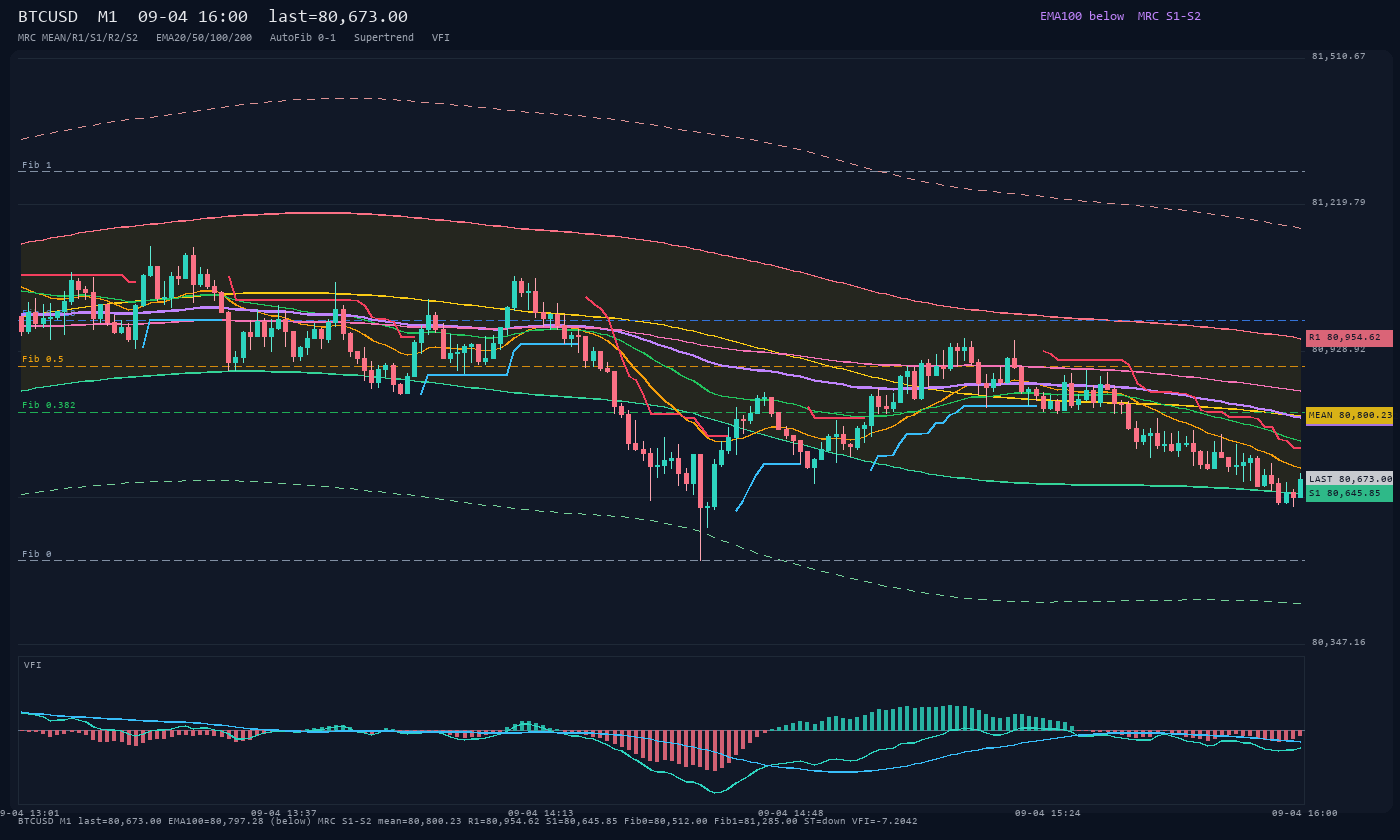Screen dimensions: 1400x840
Task: Click the 81,219.79 price axis value
Action: point(1338,202)
